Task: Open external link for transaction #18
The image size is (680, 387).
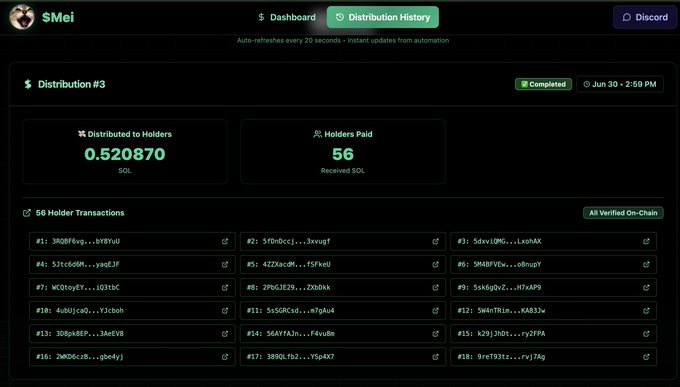Action: pos(646,357)
